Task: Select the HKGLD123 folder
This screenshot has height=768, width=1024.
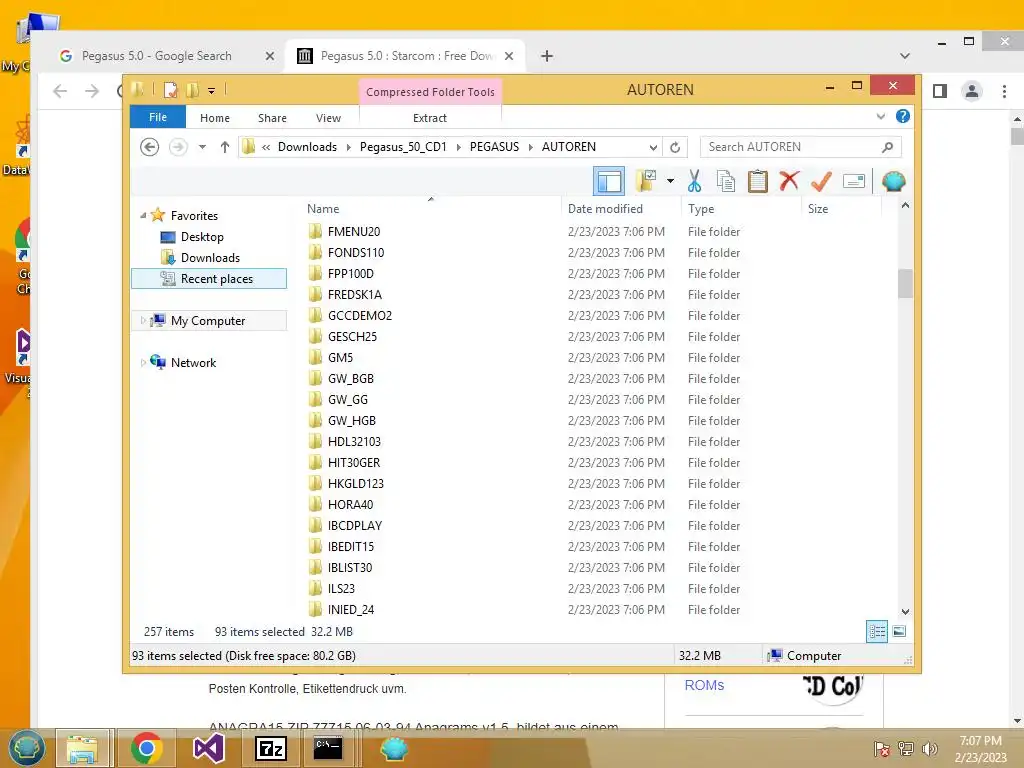Action: [355, 483]
